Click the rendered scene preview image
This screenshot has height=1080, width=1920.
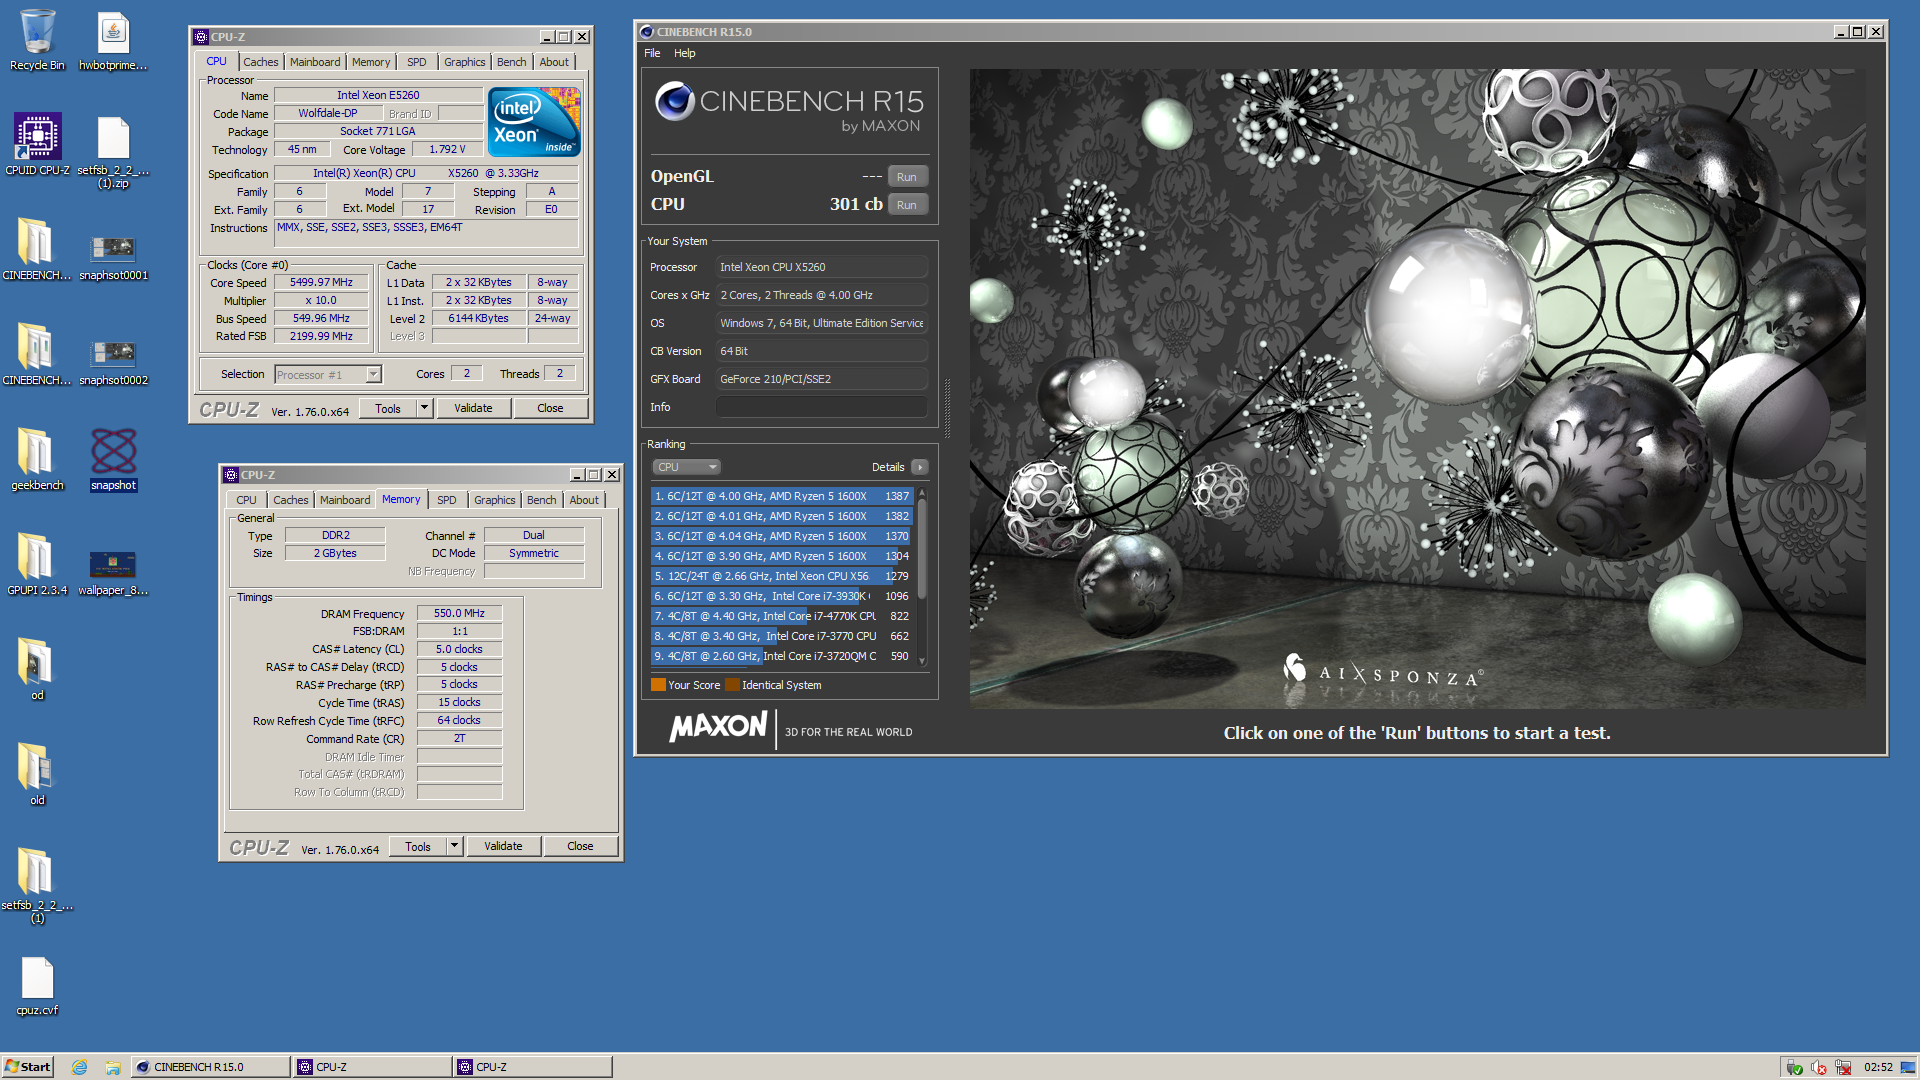[1417, 389]
